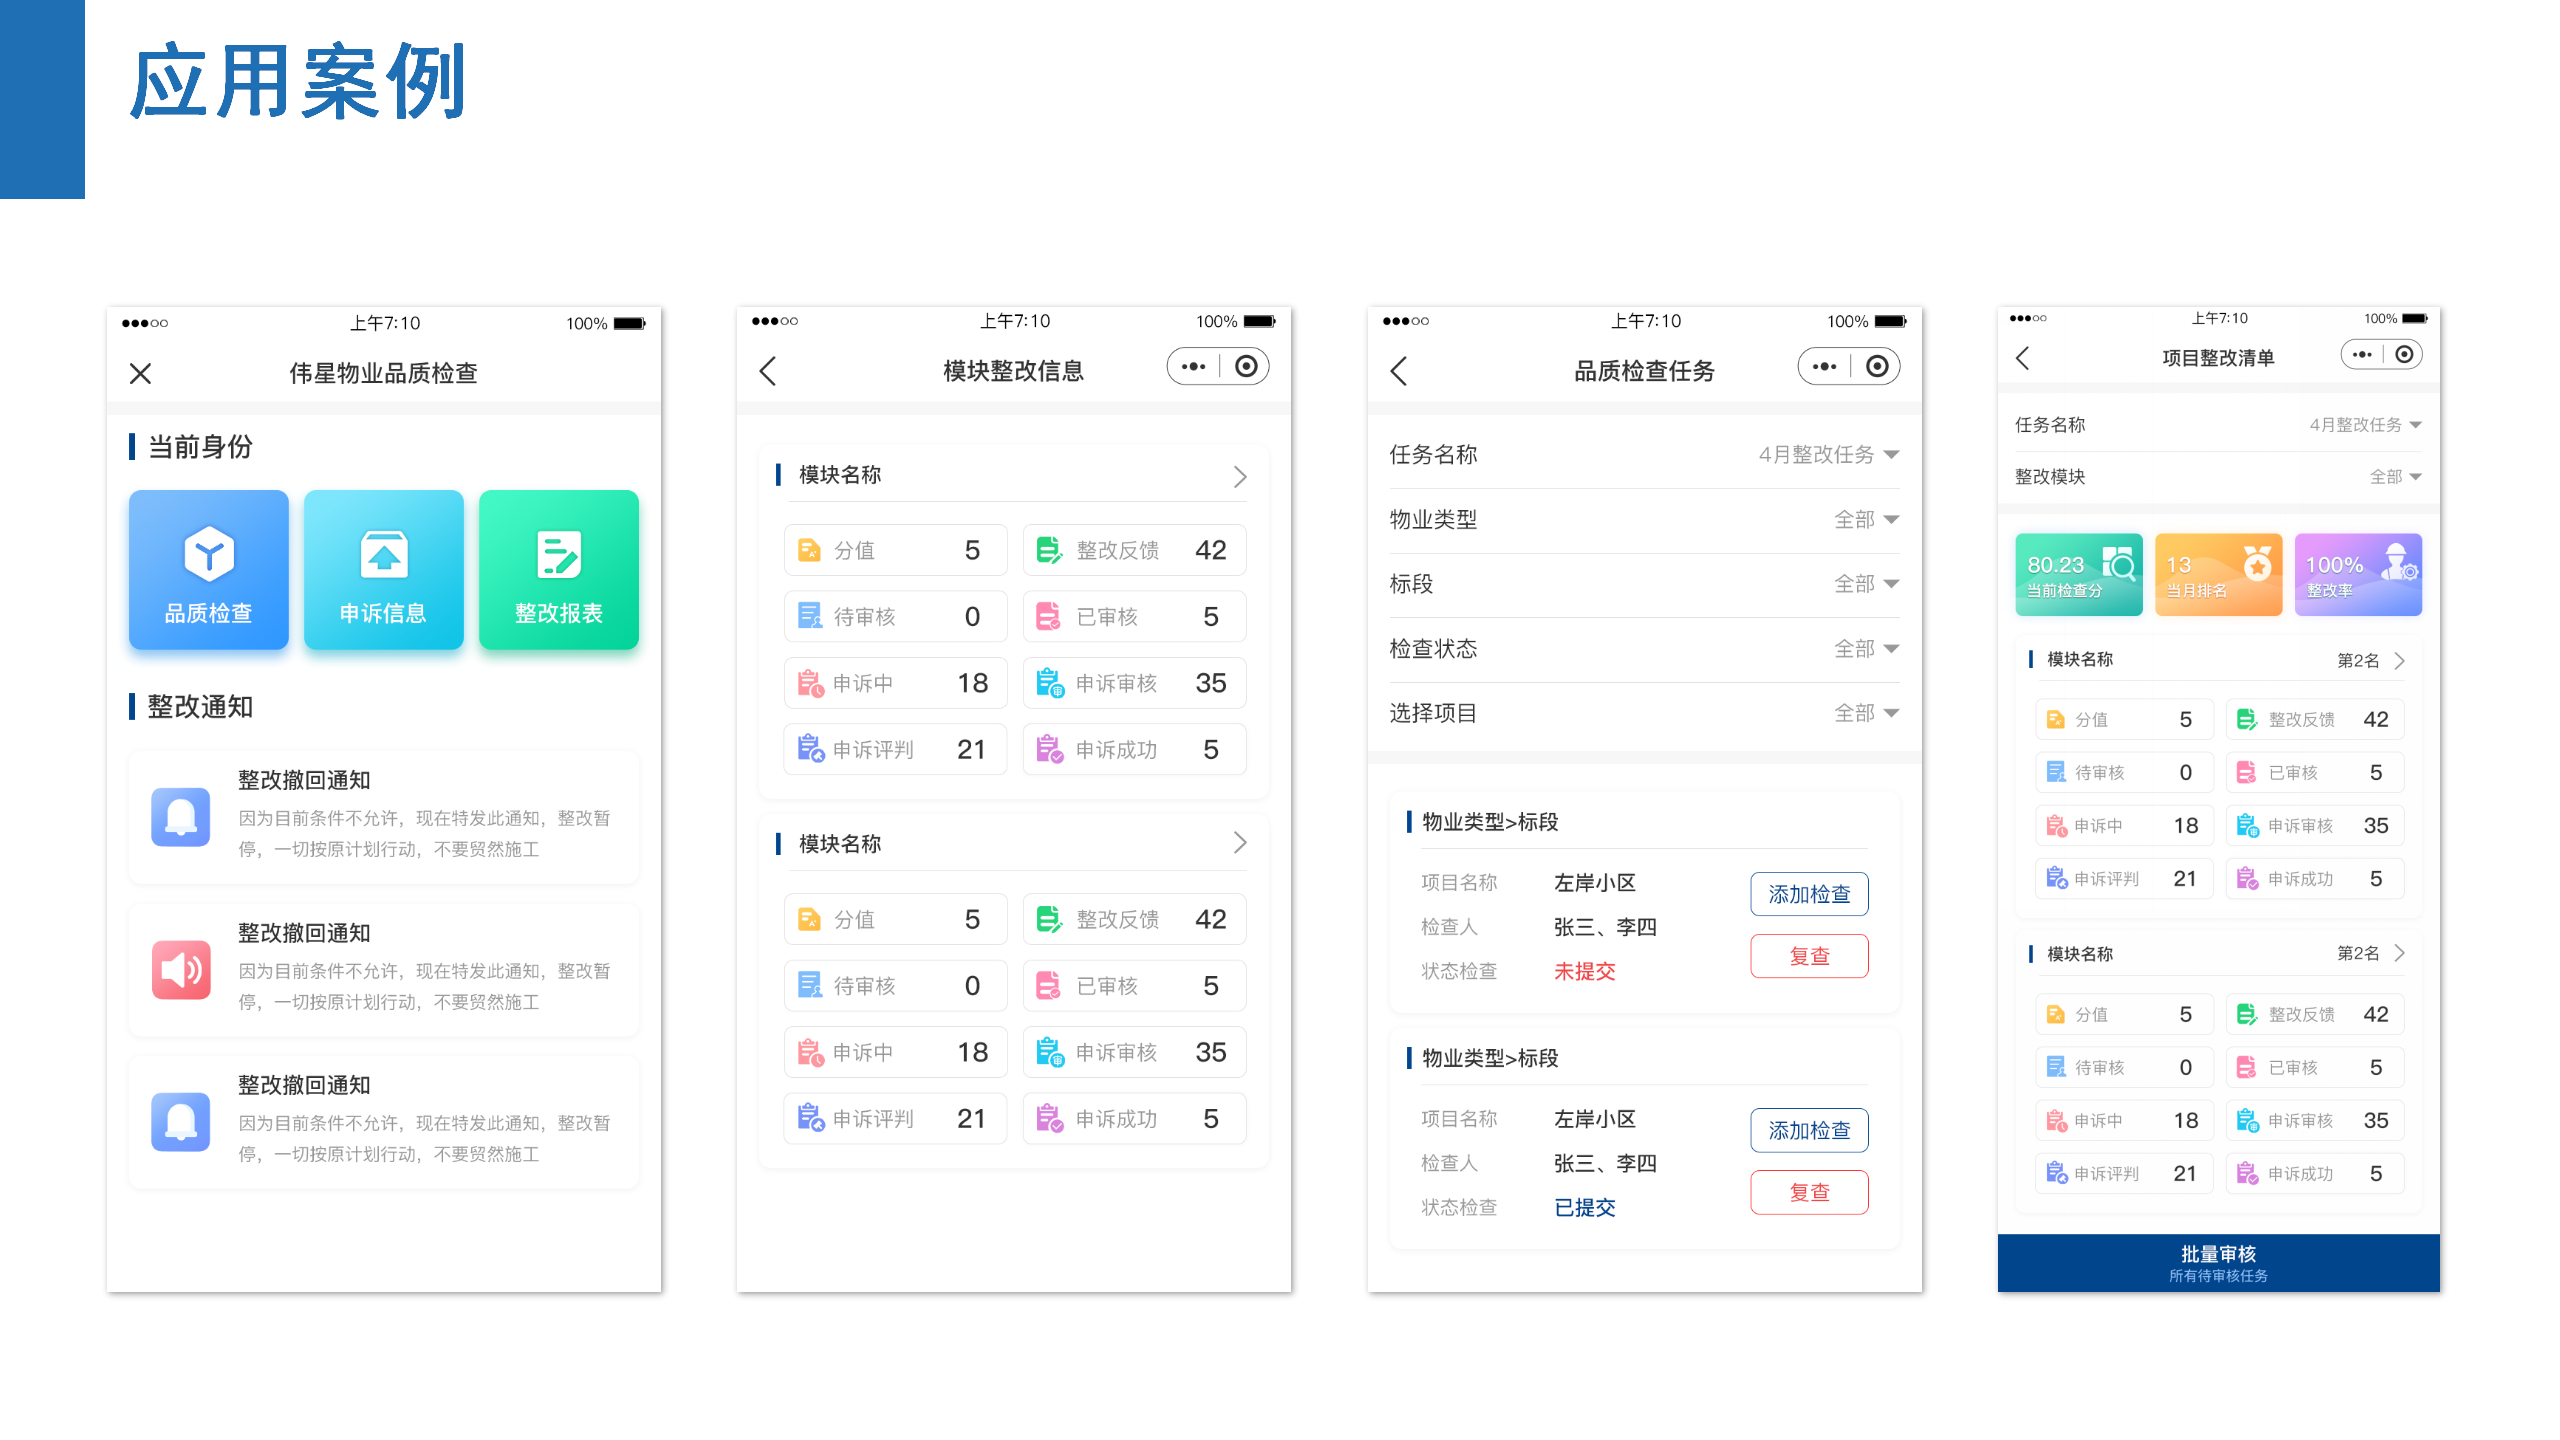Viewport: 2560px width, 1440px height.
Task: Click the 申诉审核 icon showing 35
Action: click(1049, 683)
